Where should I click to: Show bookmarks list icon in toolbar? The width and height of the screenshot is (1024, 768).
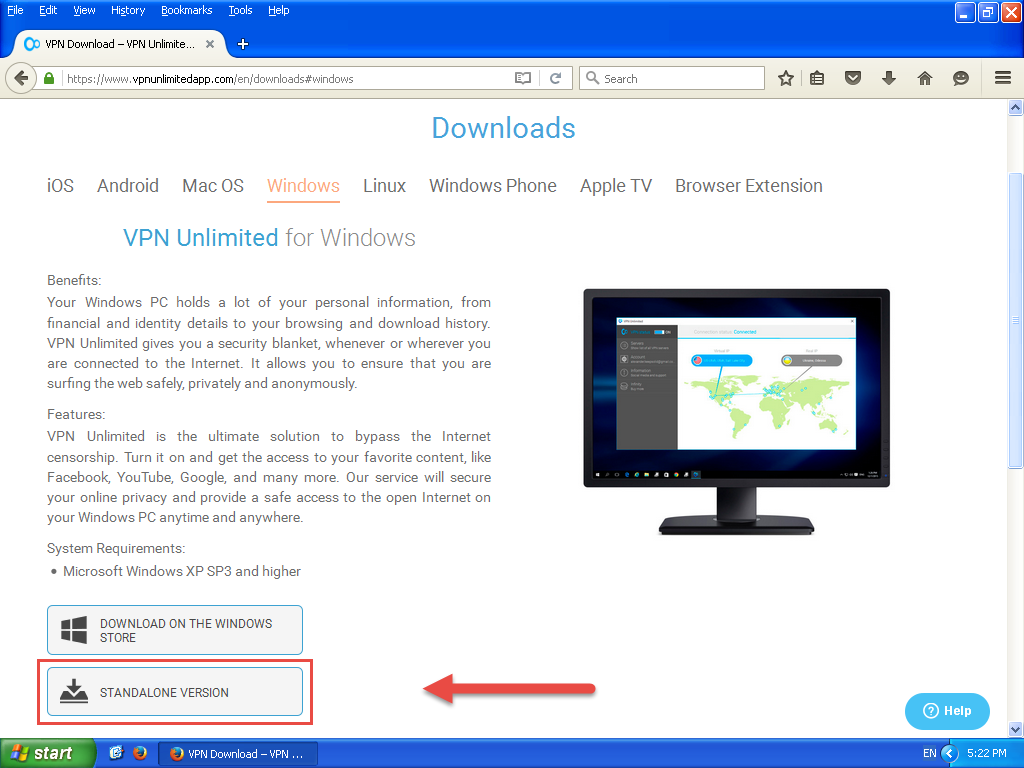(x=817, y=78)
